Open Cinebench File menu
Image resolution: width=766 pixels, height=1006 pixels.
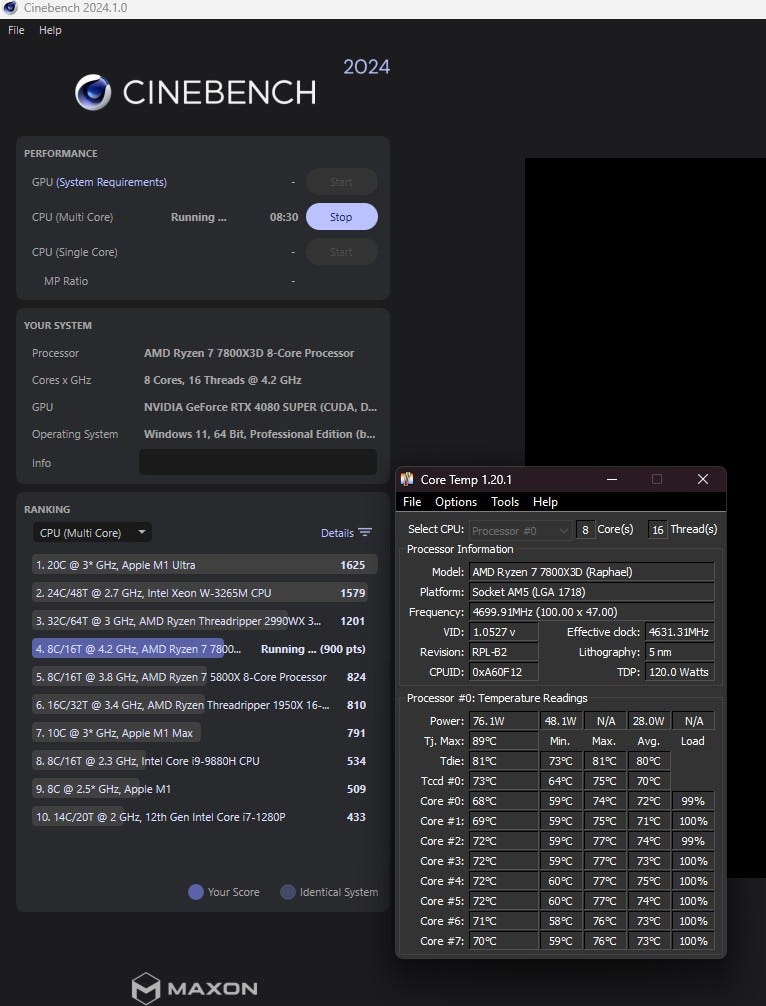coord(16,30)
